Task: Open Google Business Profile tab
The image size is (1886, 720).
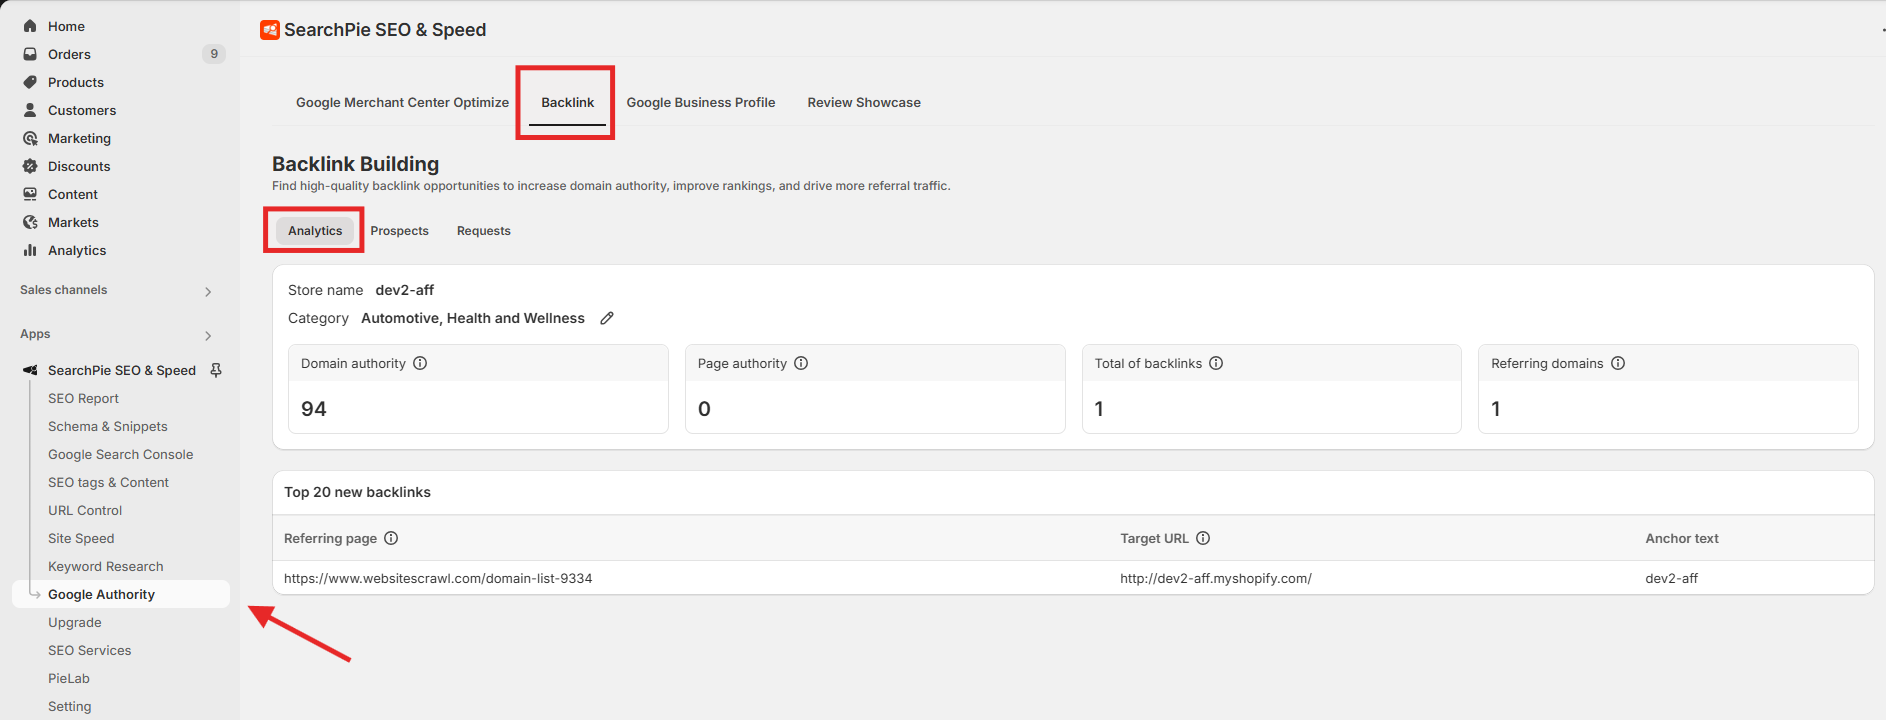Action: [701, 102]
